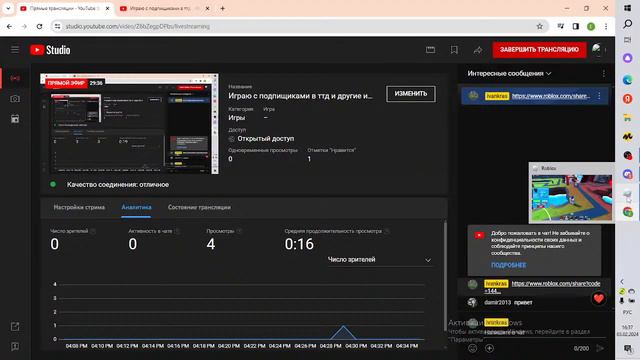Click the site info icon in address bar
Screen dimensions: 640x360
click(58, 27)
